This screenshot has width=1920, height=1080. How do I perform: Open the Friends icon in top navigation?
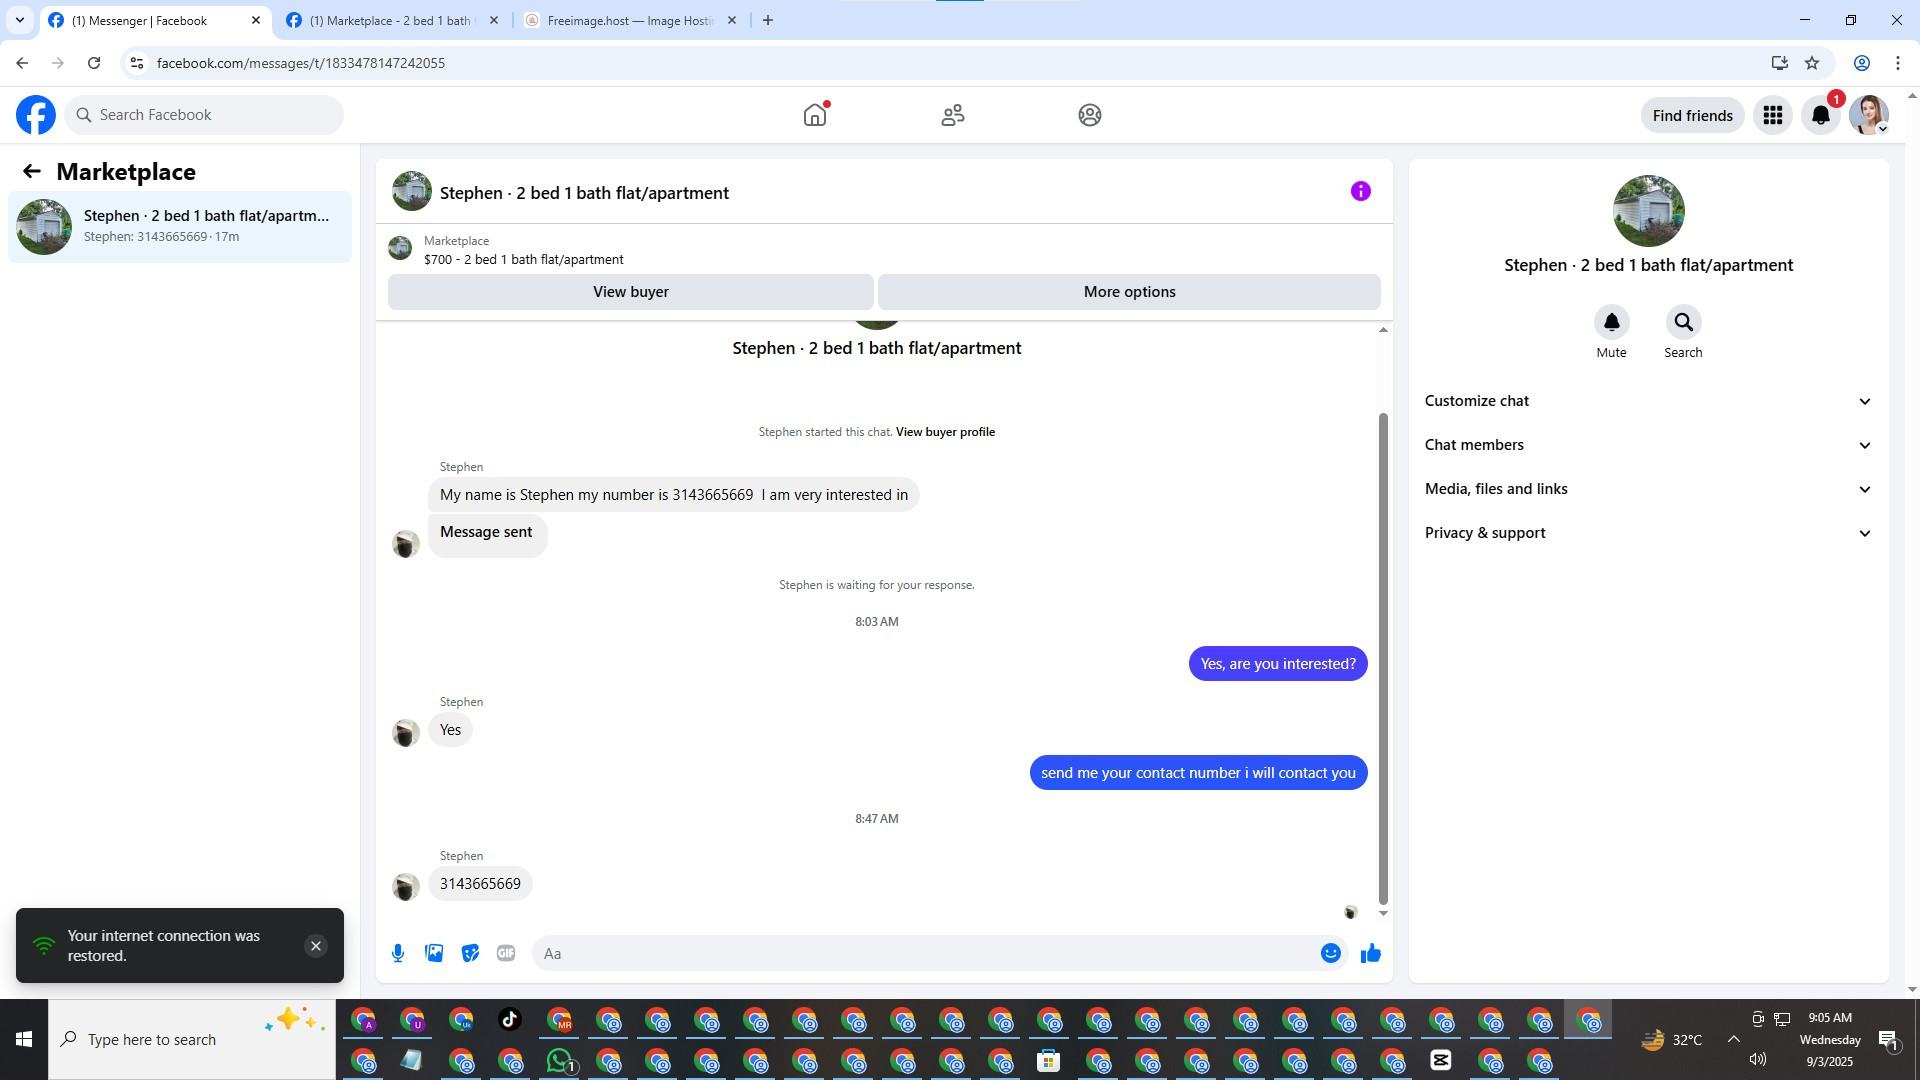click(953, 115)
